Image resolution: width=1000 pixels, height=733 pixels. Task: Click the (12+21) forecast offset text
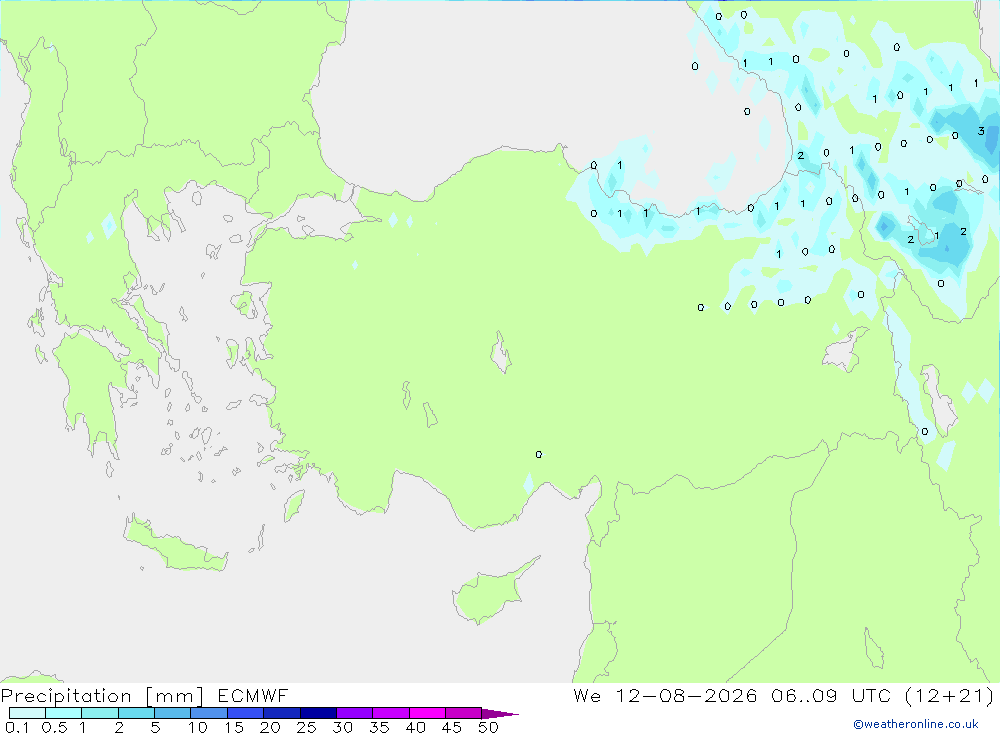coord(949,695)
